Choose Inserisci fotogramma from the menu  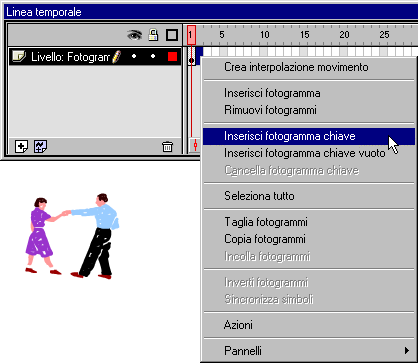(309, 93)
